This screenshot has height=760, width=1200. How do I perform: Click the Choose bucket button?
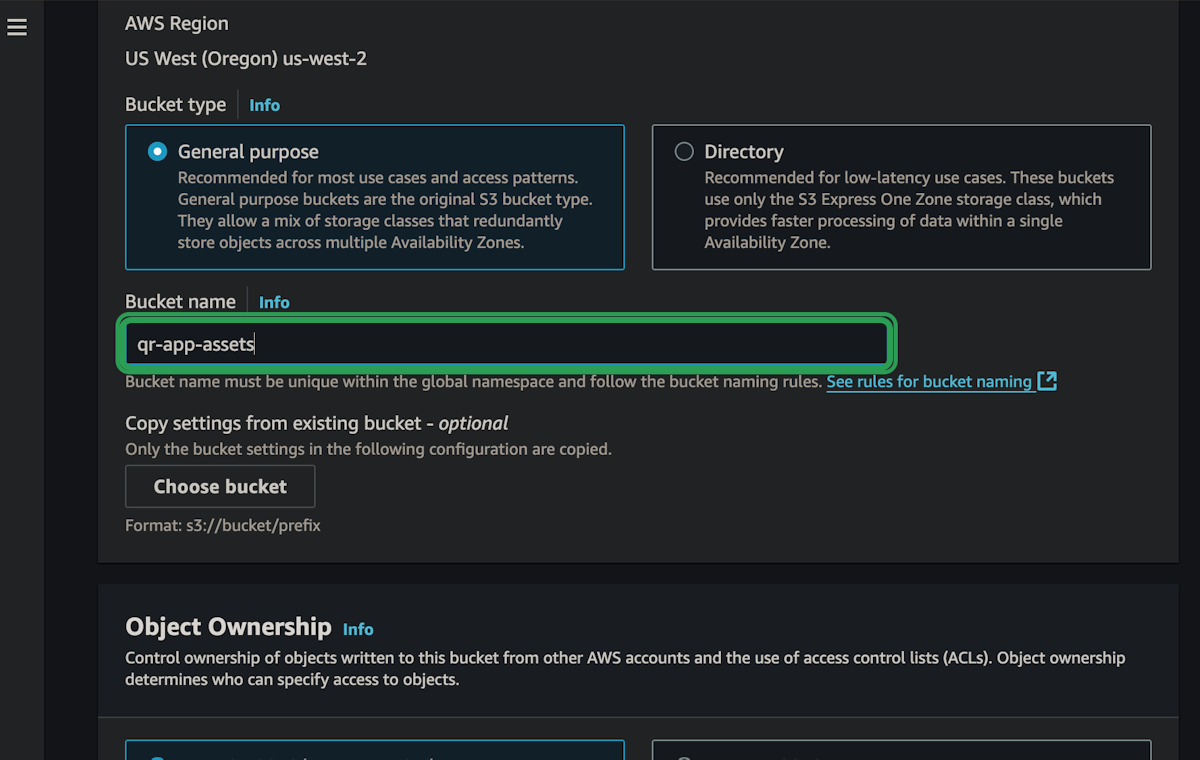point(220,486)
